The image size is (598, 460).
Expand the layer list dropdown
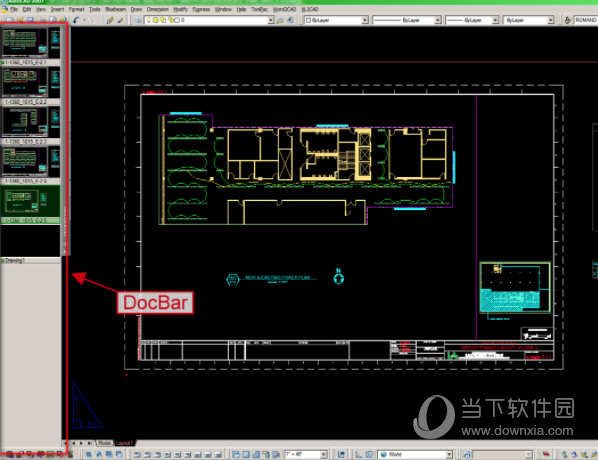point(270,20)
